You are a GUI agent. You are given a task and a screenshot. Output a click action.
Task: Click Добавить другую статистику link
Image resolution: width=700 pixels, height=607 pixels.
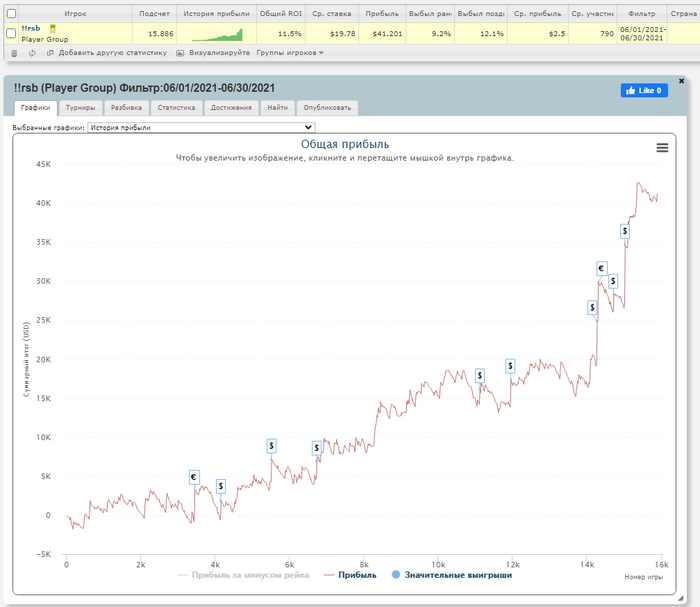112,53
